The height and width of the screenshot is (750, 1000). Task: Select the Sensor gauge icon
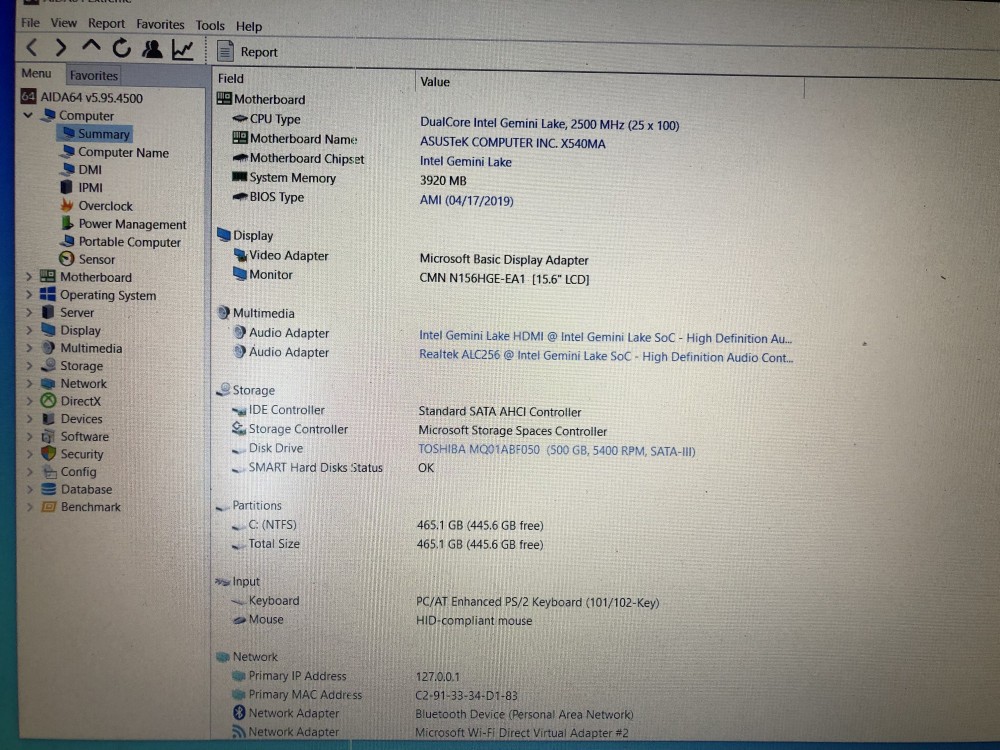coord(66,259)
